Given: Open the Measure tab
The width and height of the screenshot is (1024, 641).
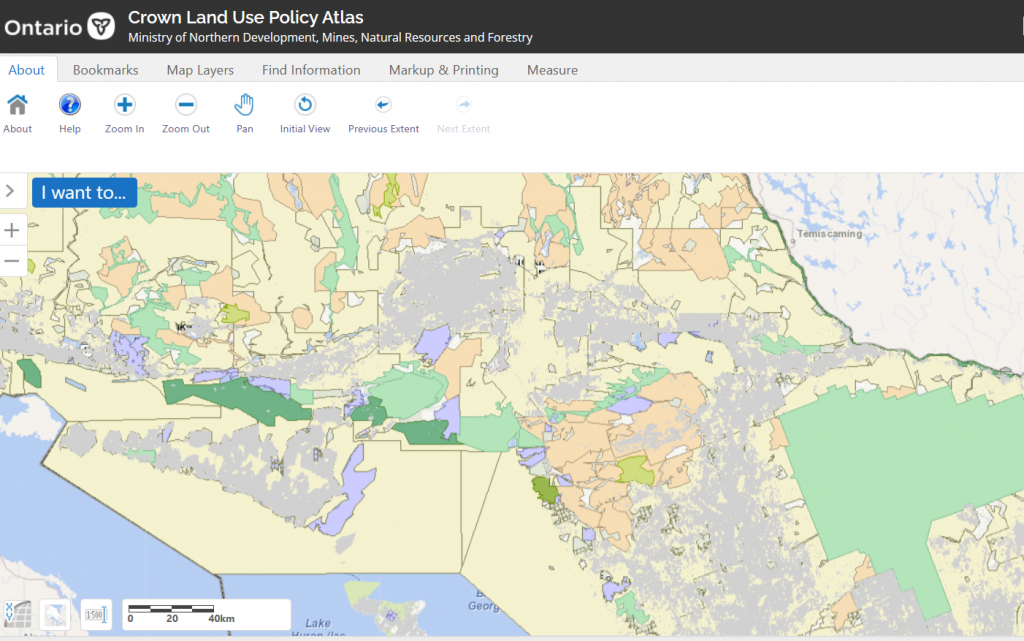Looking at the screenshot, I should [552, 70].
